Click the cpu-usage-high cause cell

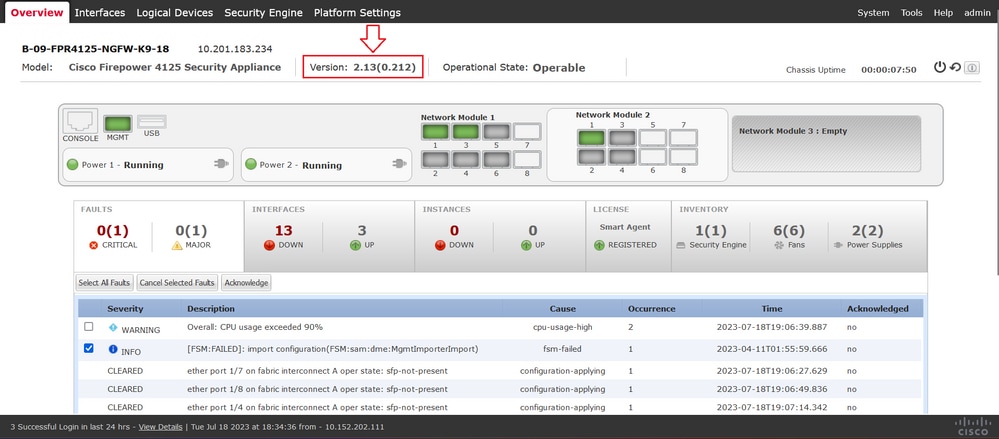563,327
